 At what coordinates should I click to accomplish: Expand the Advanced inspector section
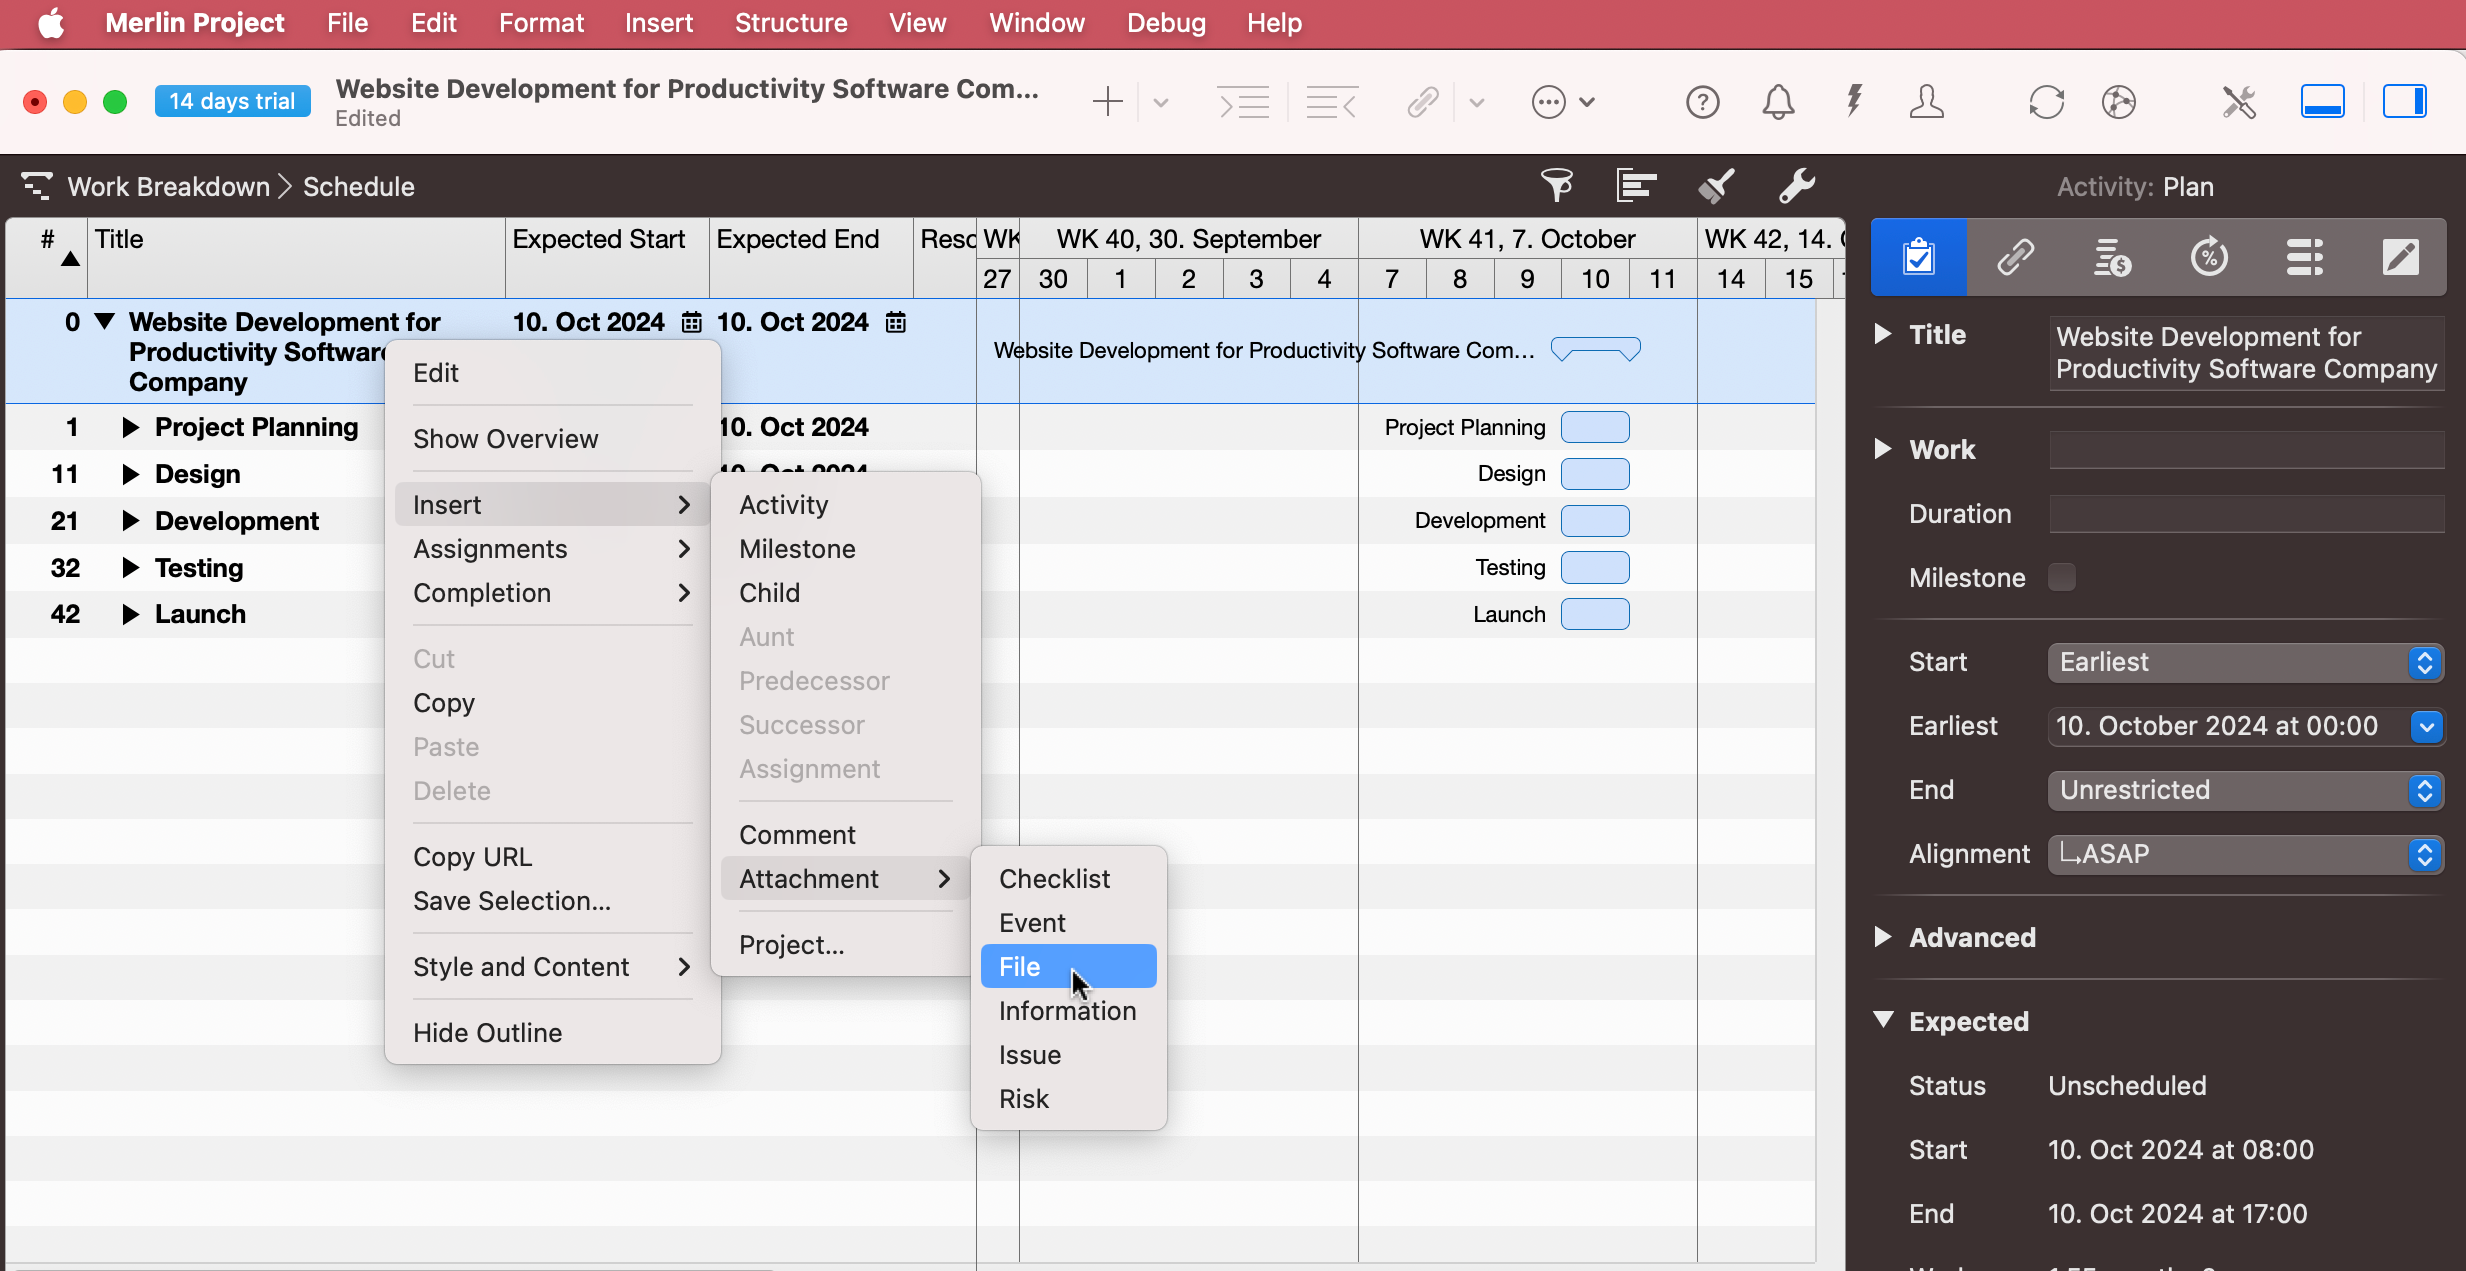click(1882, 937)
